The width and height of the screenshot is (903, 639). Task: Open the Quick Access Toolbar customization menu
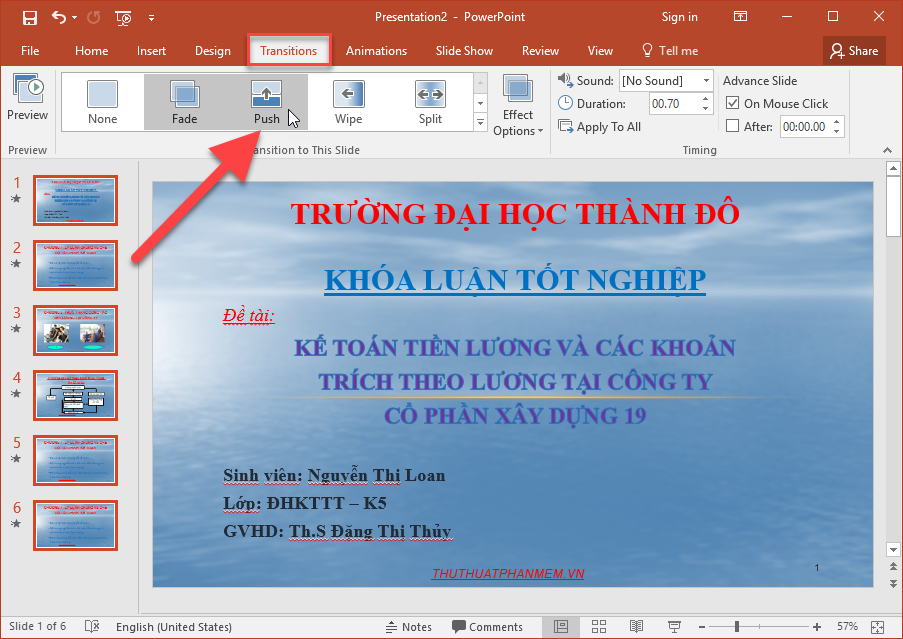pos(152,17)
